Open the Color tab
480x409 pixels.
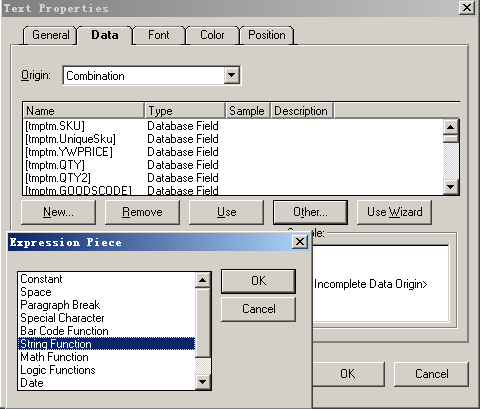(x=212, y=35)
